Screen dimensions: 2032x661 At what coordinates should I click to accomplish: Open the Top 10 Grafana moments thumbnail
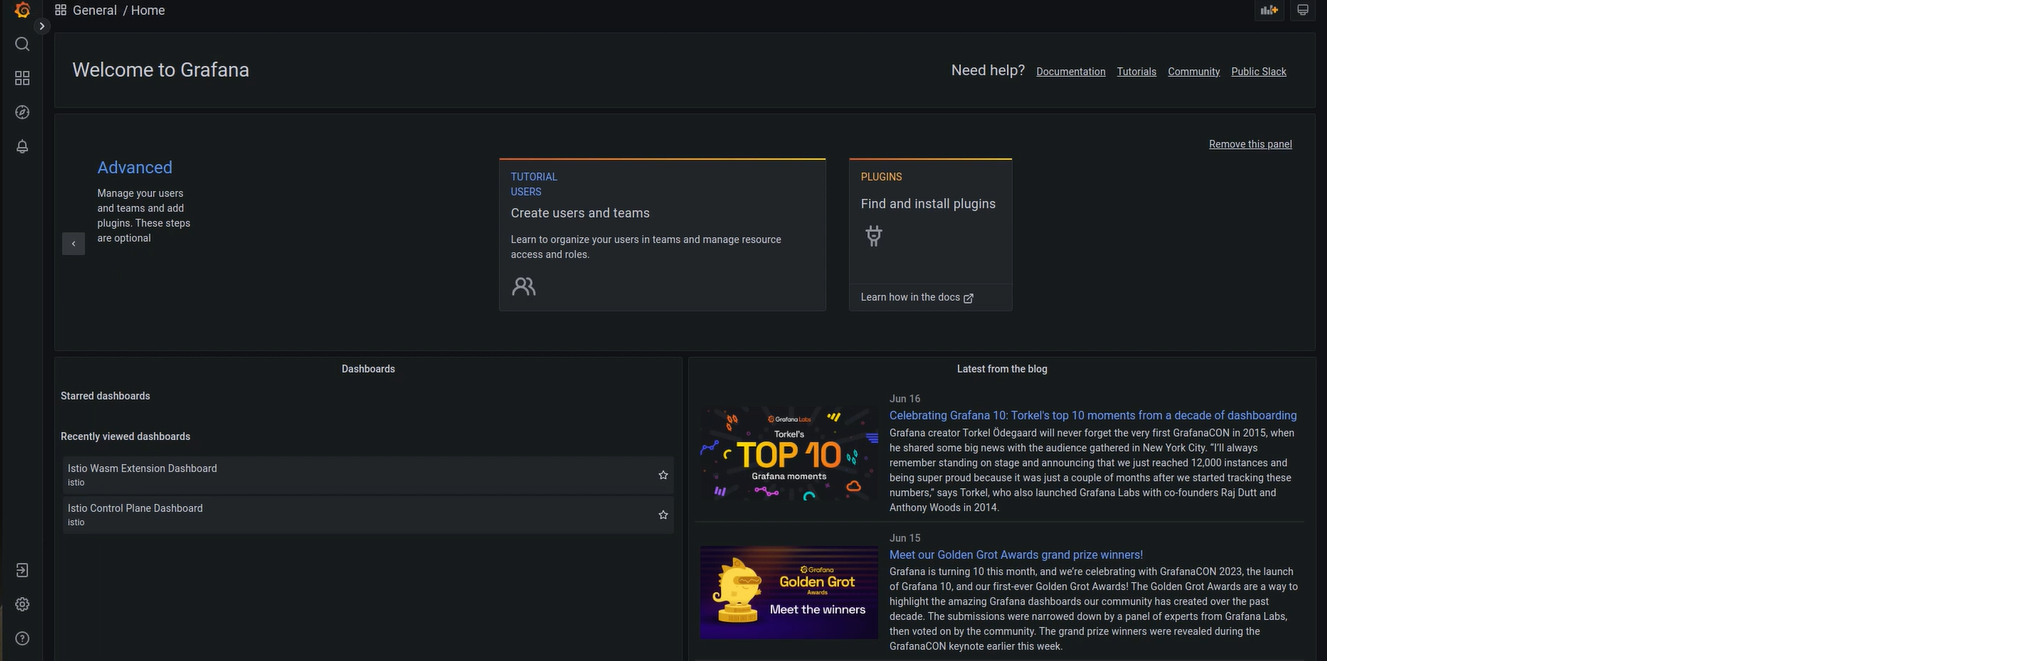pos(788,453)
